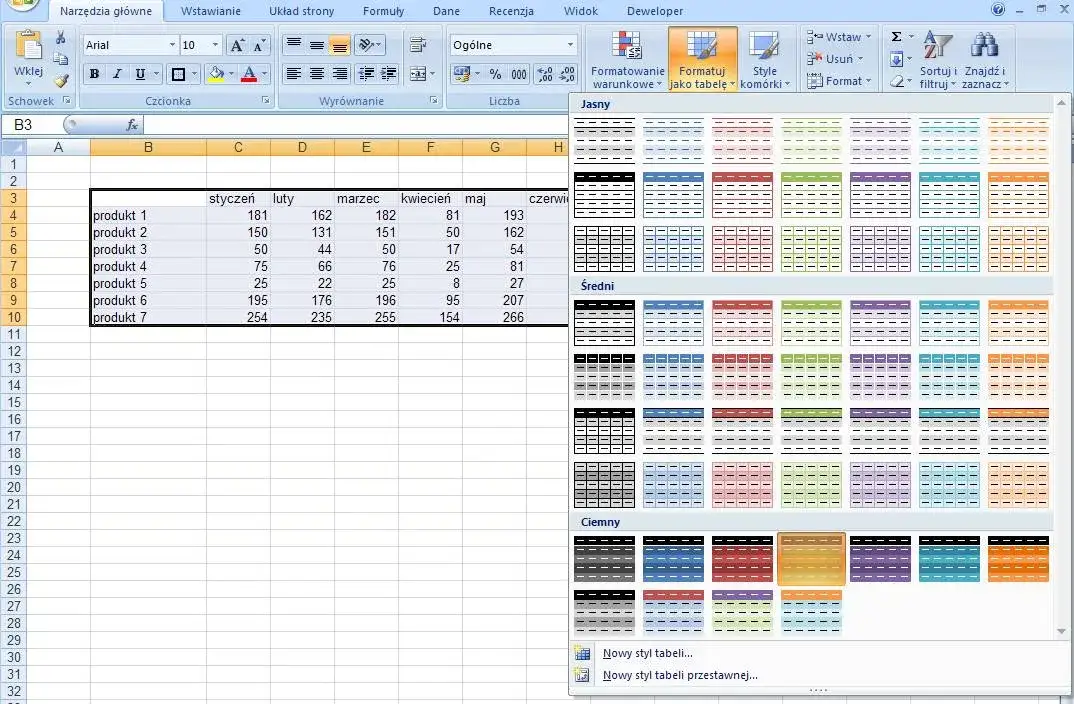This screenshot has height=704, width=1074.
Task: Open Sortuj i filtruj tool
Action: (938, 60)
